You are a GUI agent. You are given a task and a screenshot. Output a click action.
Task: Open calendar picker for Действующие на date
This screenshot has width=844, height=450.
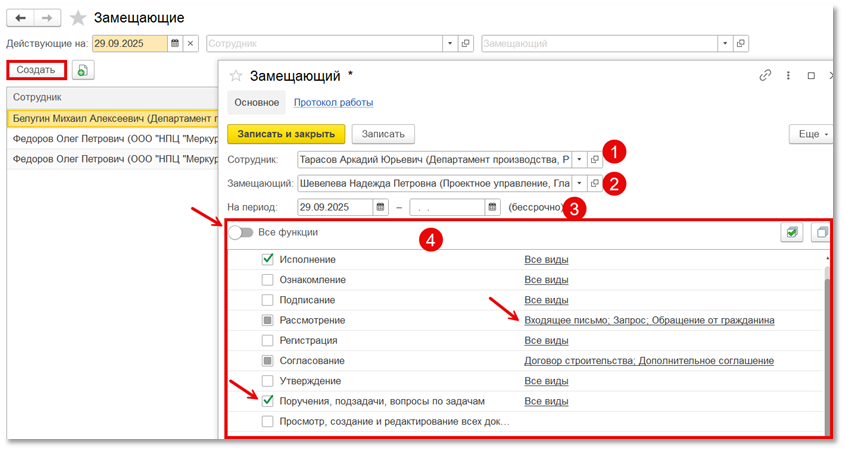(175, 44)
